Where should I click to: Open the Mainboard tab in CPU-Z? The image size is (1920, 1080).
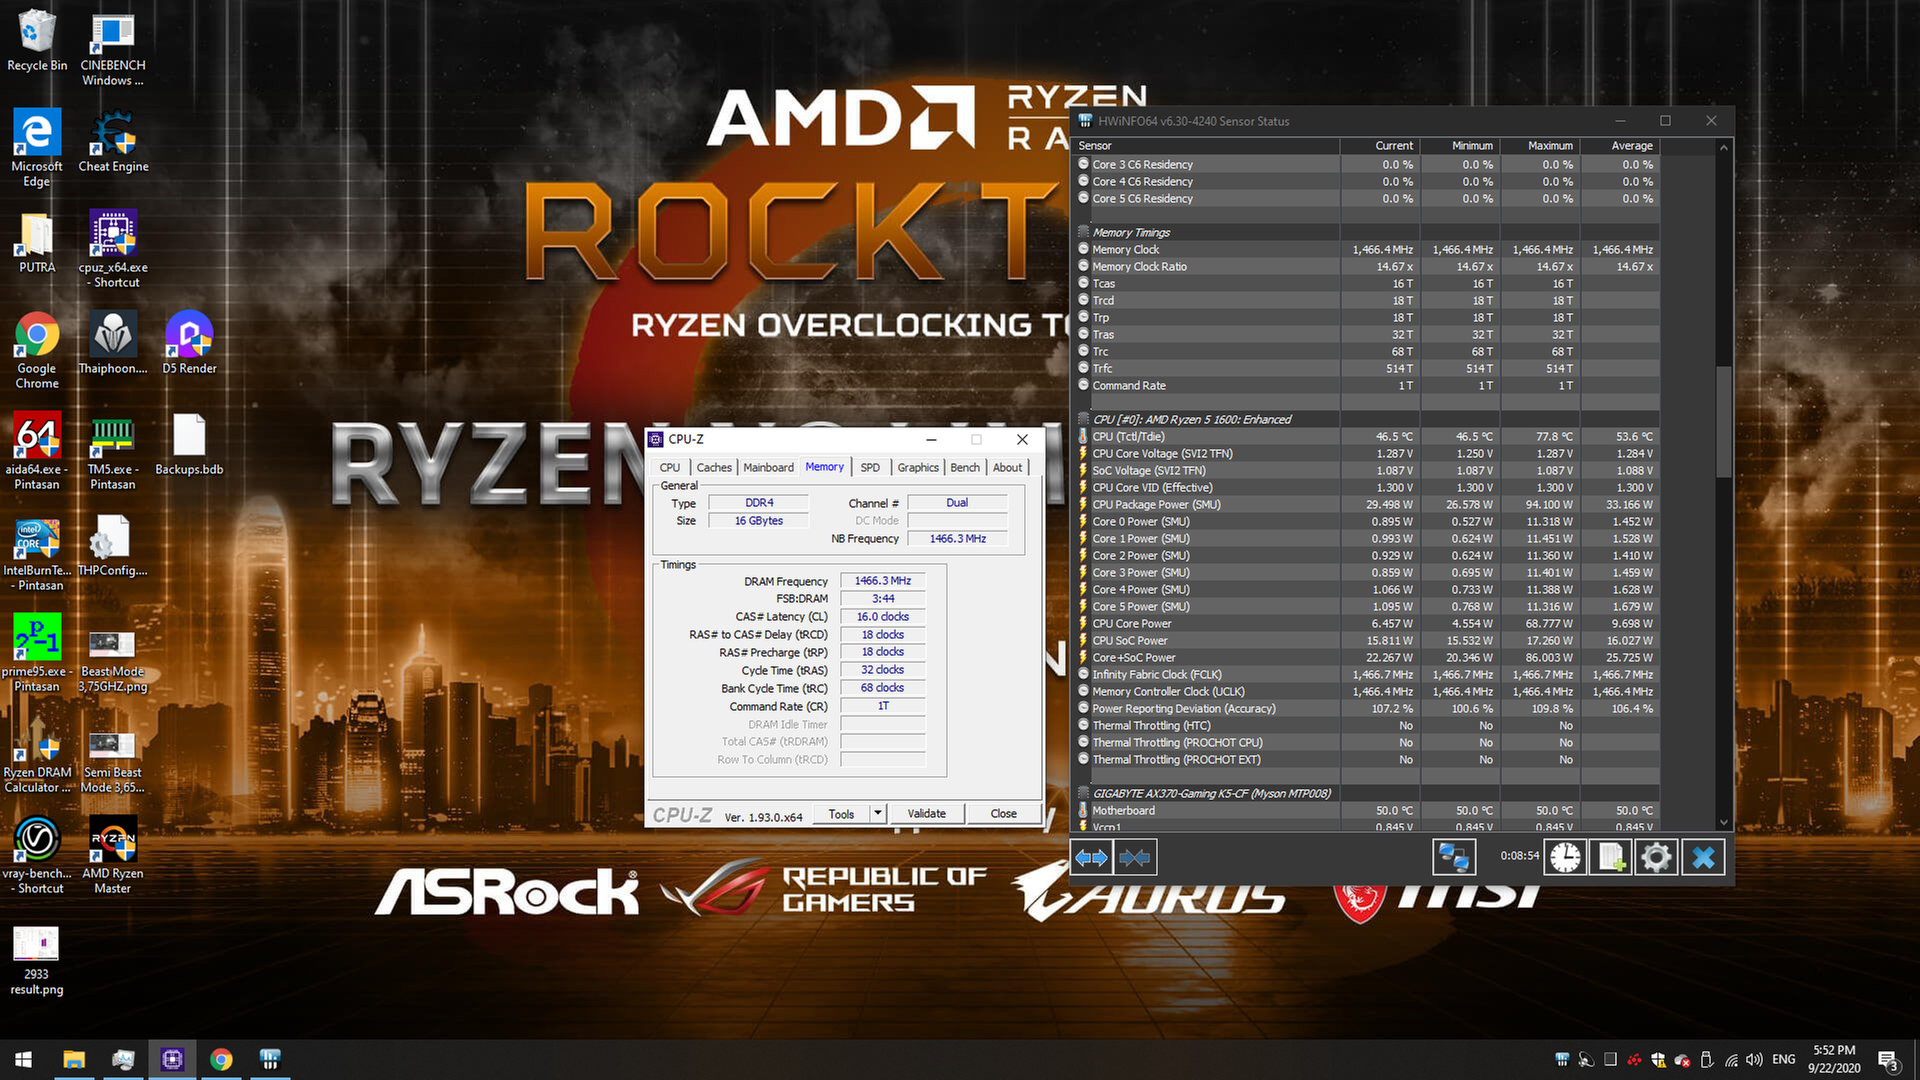pyautogui.click(x=768, y=467)
